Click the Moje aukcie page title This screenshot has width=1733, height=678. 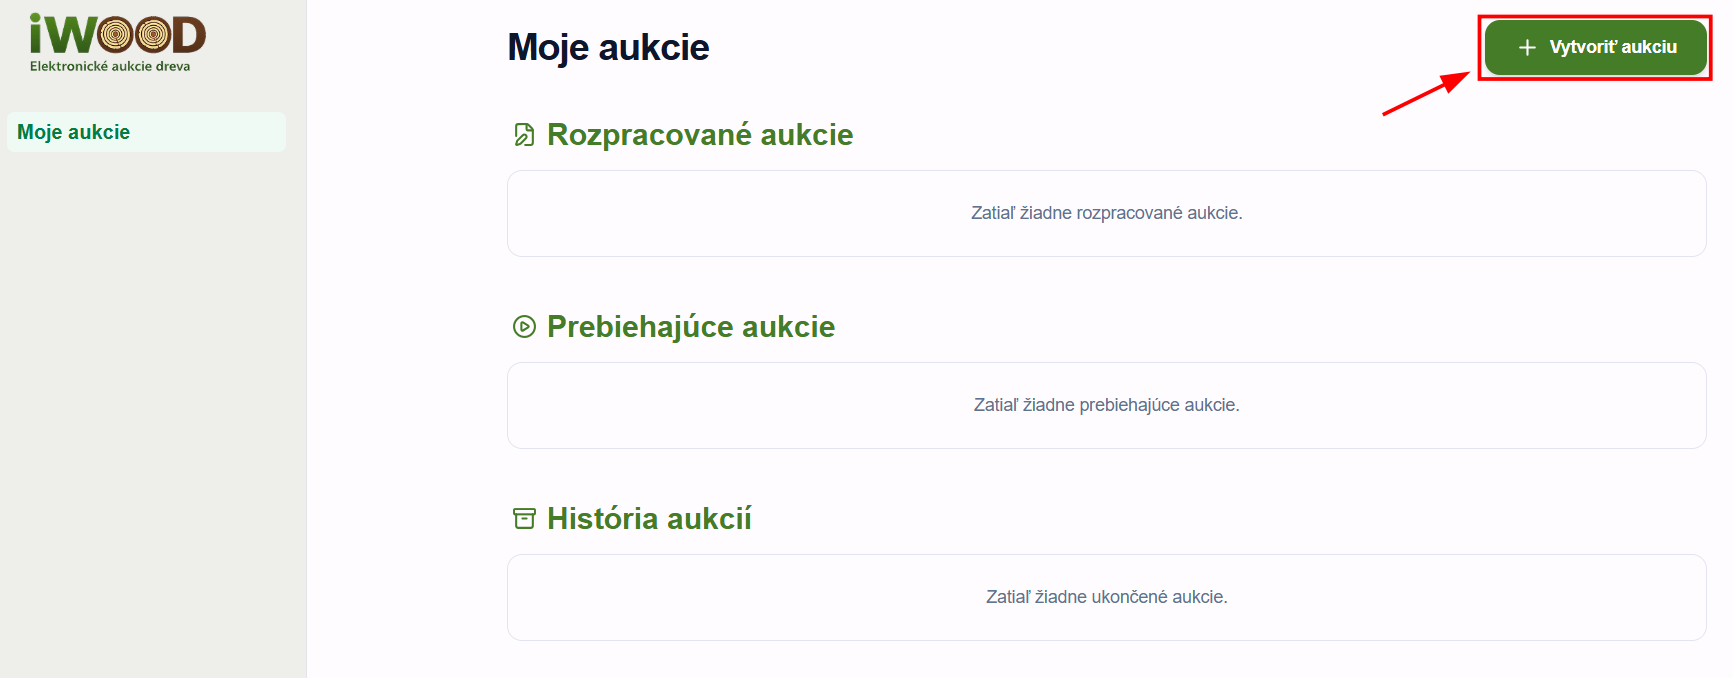(x=608, y=47)
